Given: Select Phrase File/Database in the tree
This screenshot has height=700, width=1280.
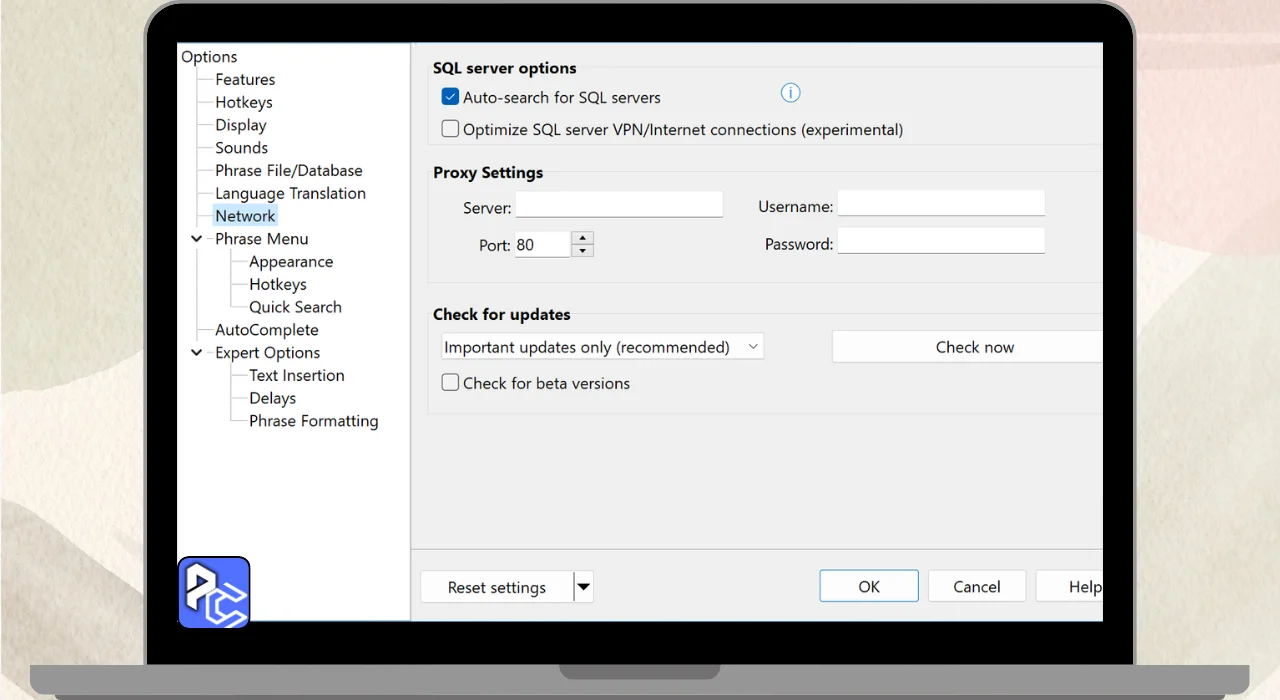Looking at the screenshot, I should pyautogui.click(x=288, y=171).
